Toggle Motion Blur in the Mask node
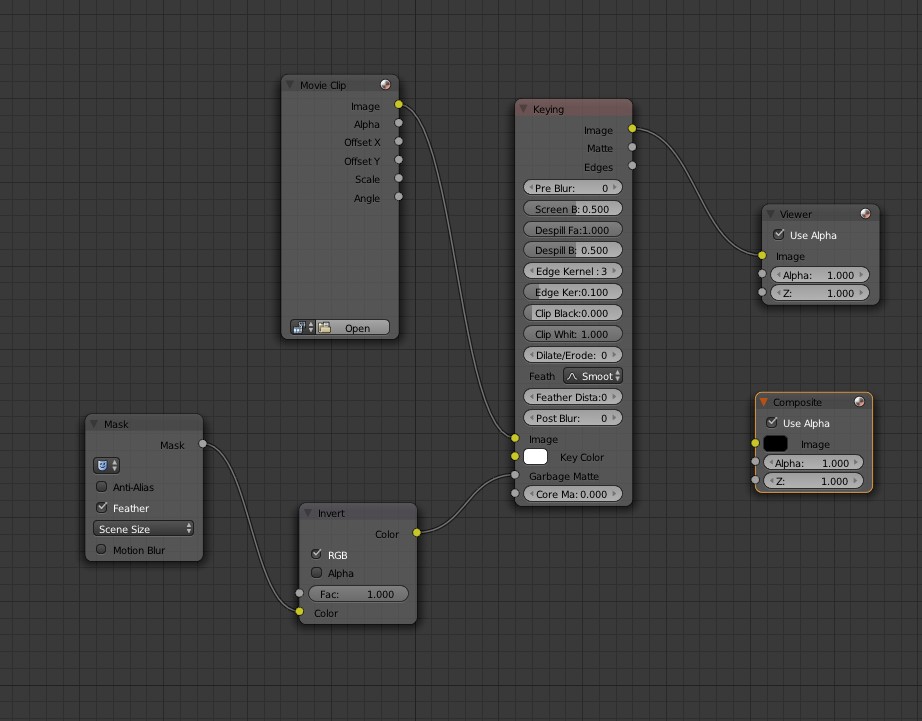 (101, 549)
